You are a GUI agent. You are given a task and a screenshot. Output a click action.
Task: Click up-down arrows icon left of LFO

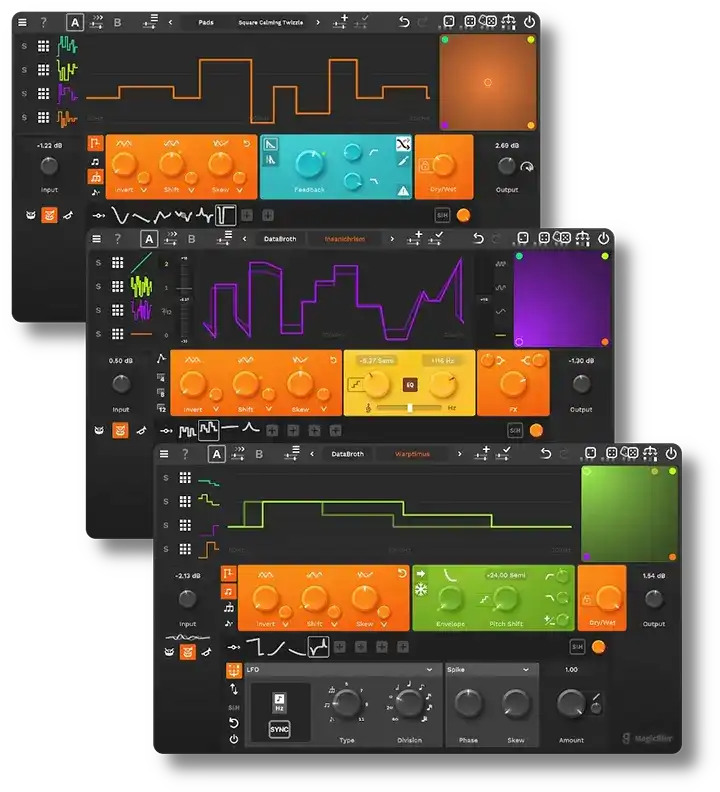click(234, 689)
